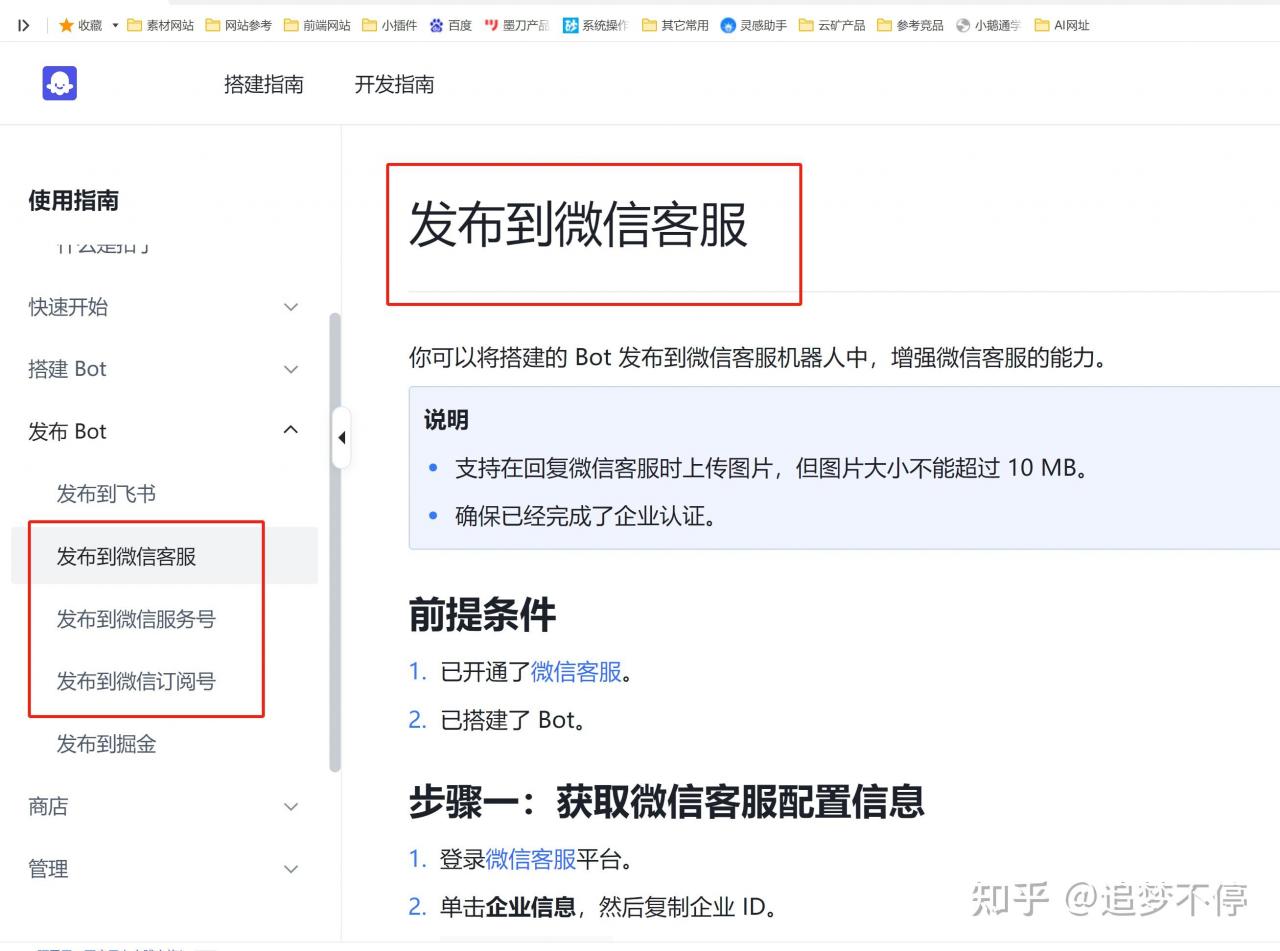1280x951 pixels.
Task: Open the 百度 bookmark
Action: click(450, 25)
